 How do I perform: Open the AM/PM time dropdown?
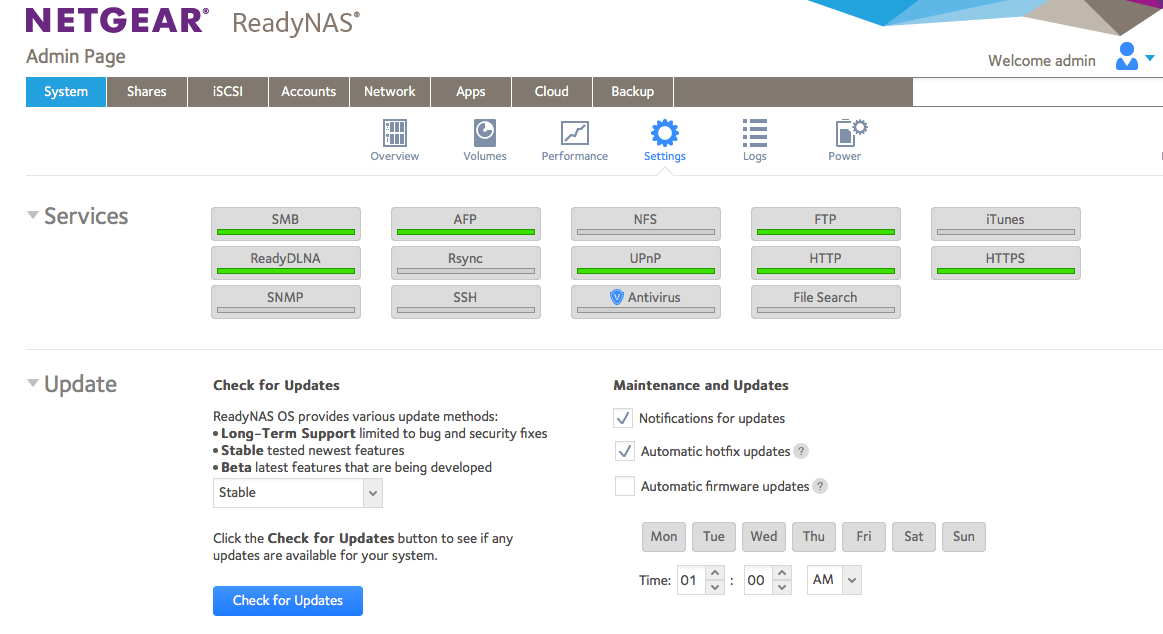[834, 580]
